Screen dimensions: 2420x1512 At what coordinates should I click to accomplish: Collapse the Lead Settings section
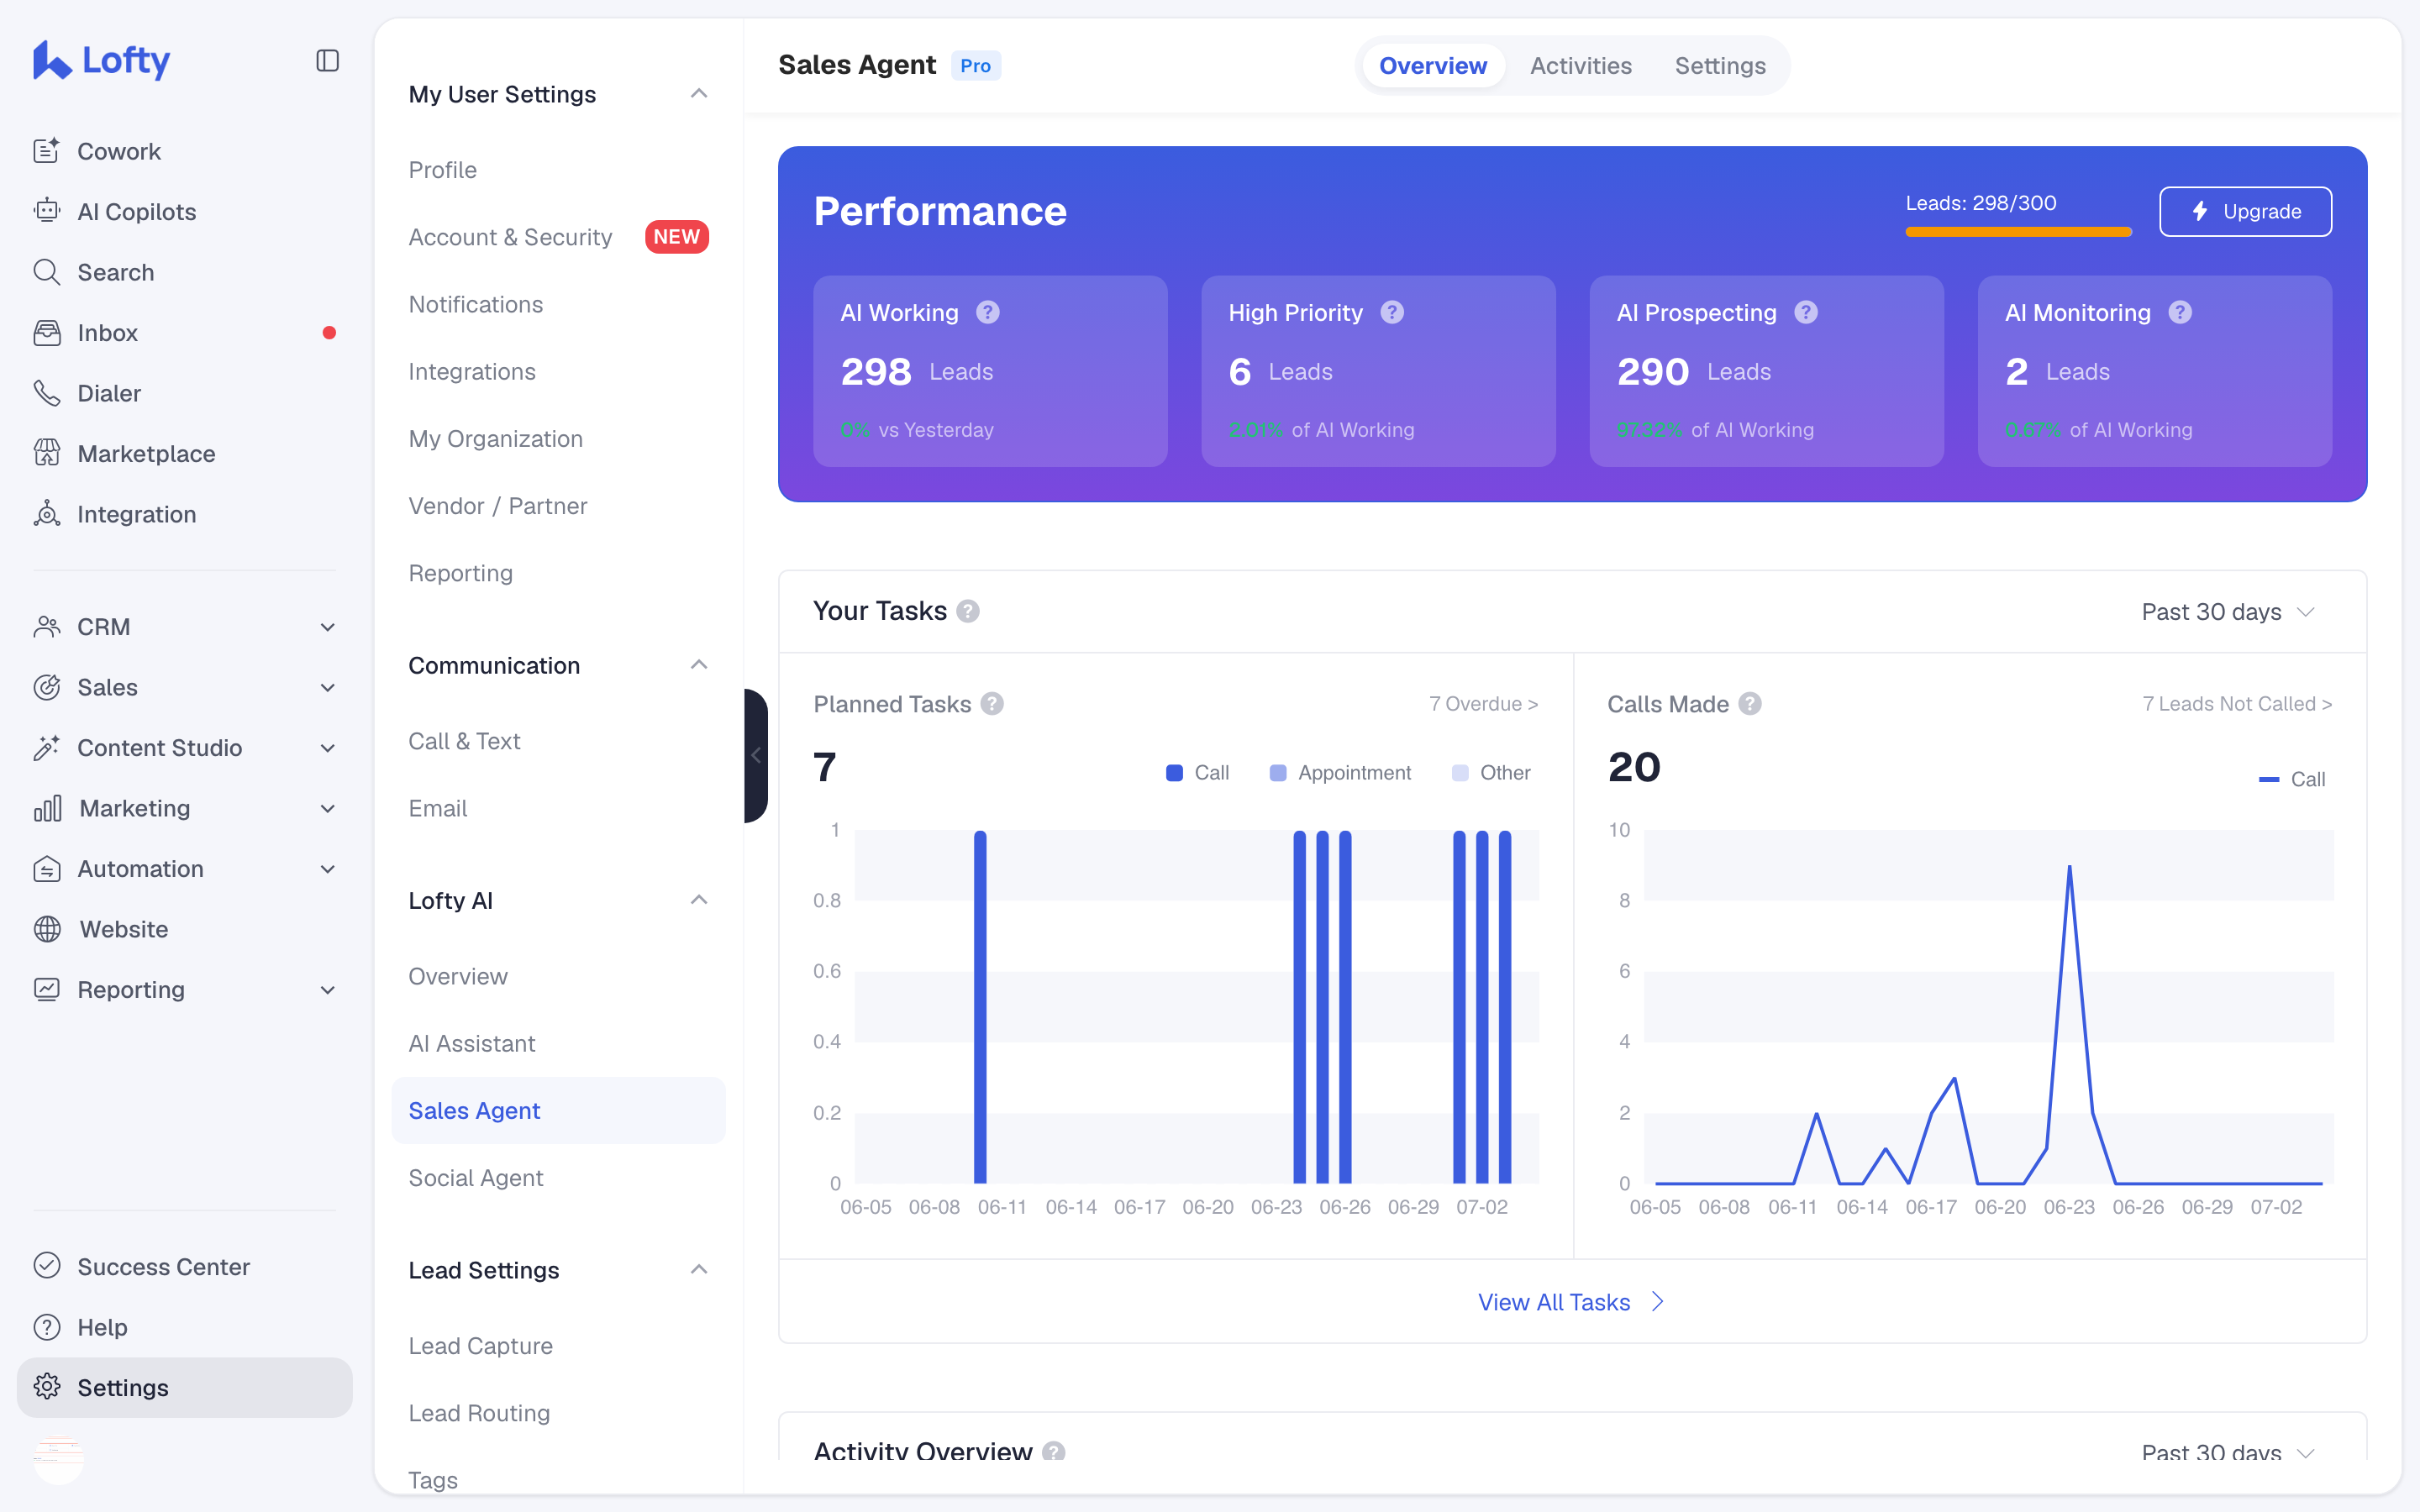(x=699, y=1270)
